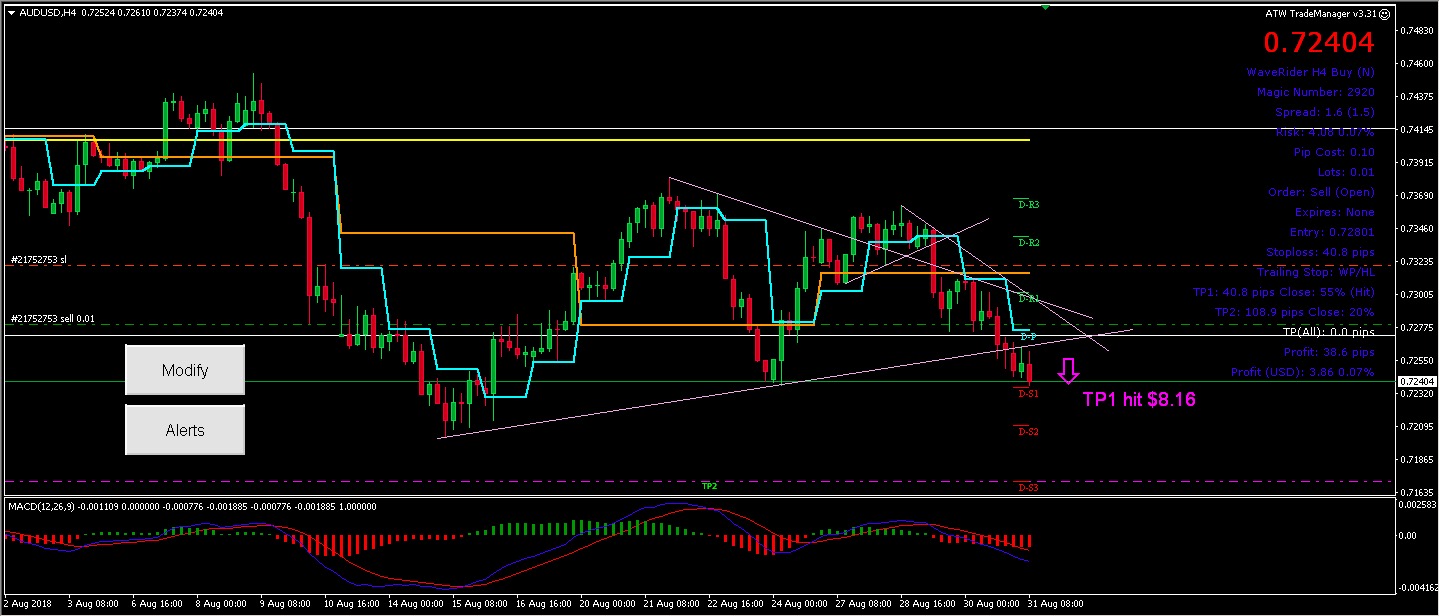Click the 'TP1: 40.8 pips Close: 55% (Hit)' line
Image resolution: width=1440 pixels, height=616 pixels.
tap(1283, 293)
